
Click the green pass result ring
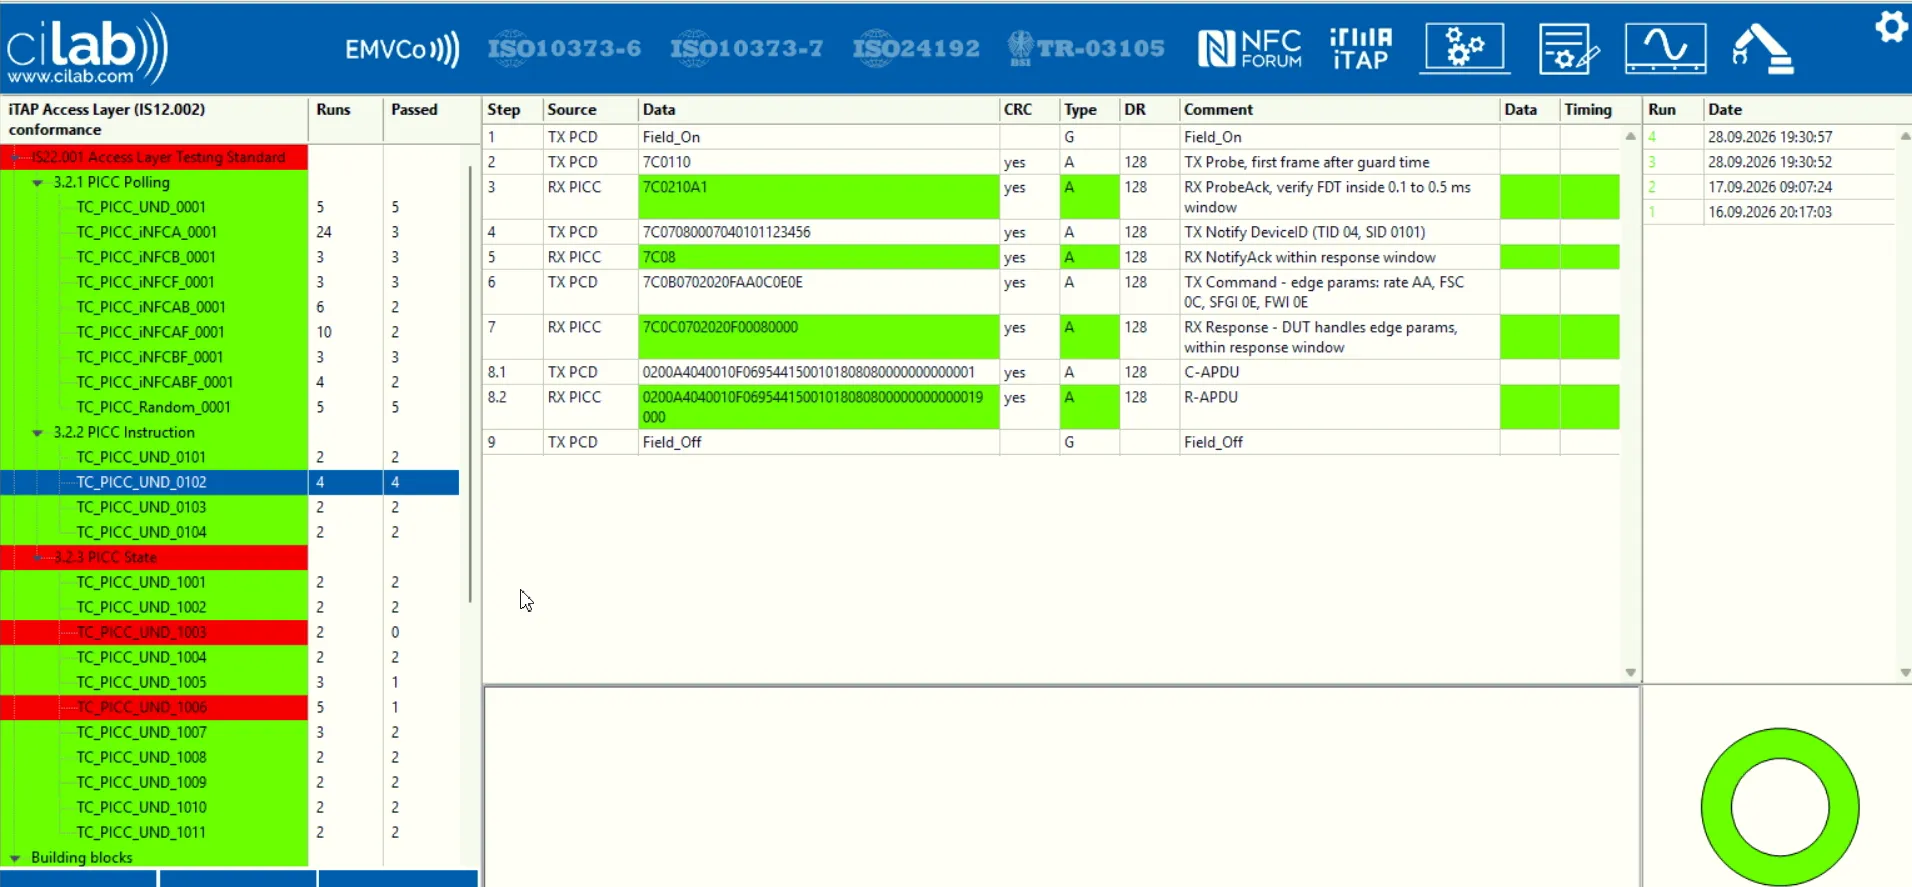pyautogui.click(x=1780, y=806)
